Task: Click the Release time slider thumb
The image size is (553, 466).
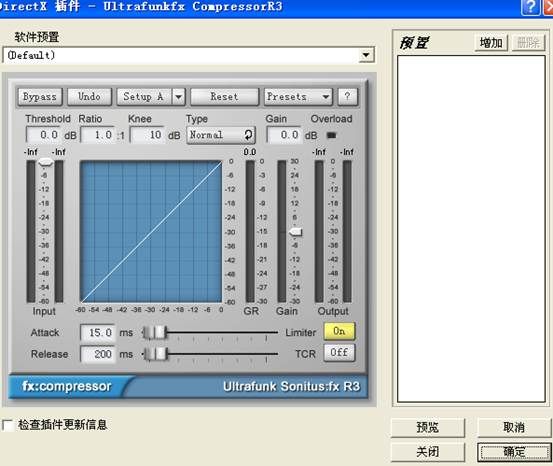Action: pyautogui.click(x=156, y=353)
